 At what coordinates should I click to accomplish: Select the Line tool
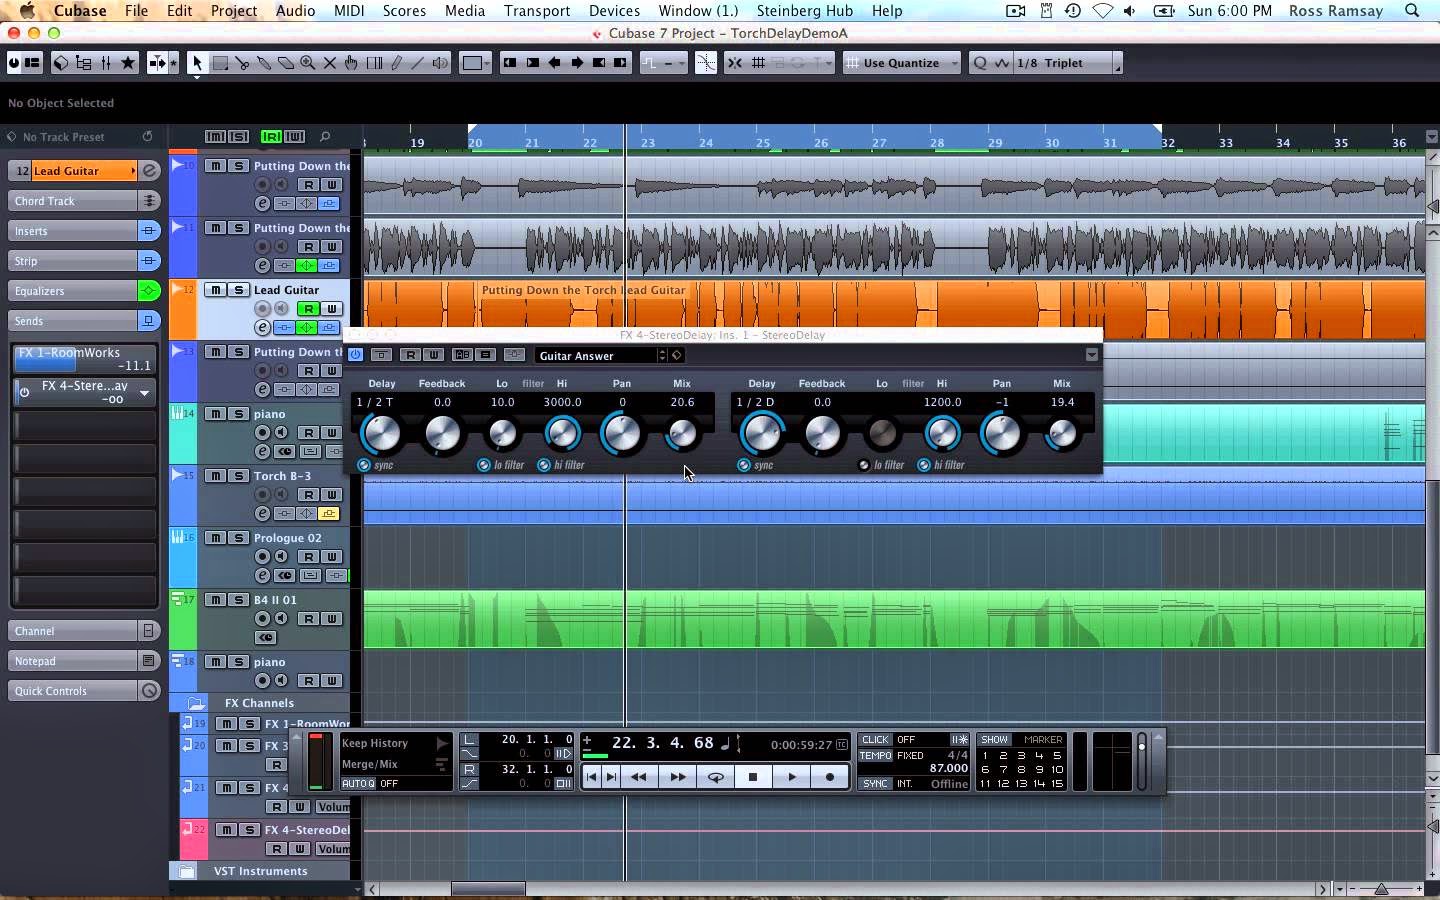pyautogui.click(x=418, y=63)
